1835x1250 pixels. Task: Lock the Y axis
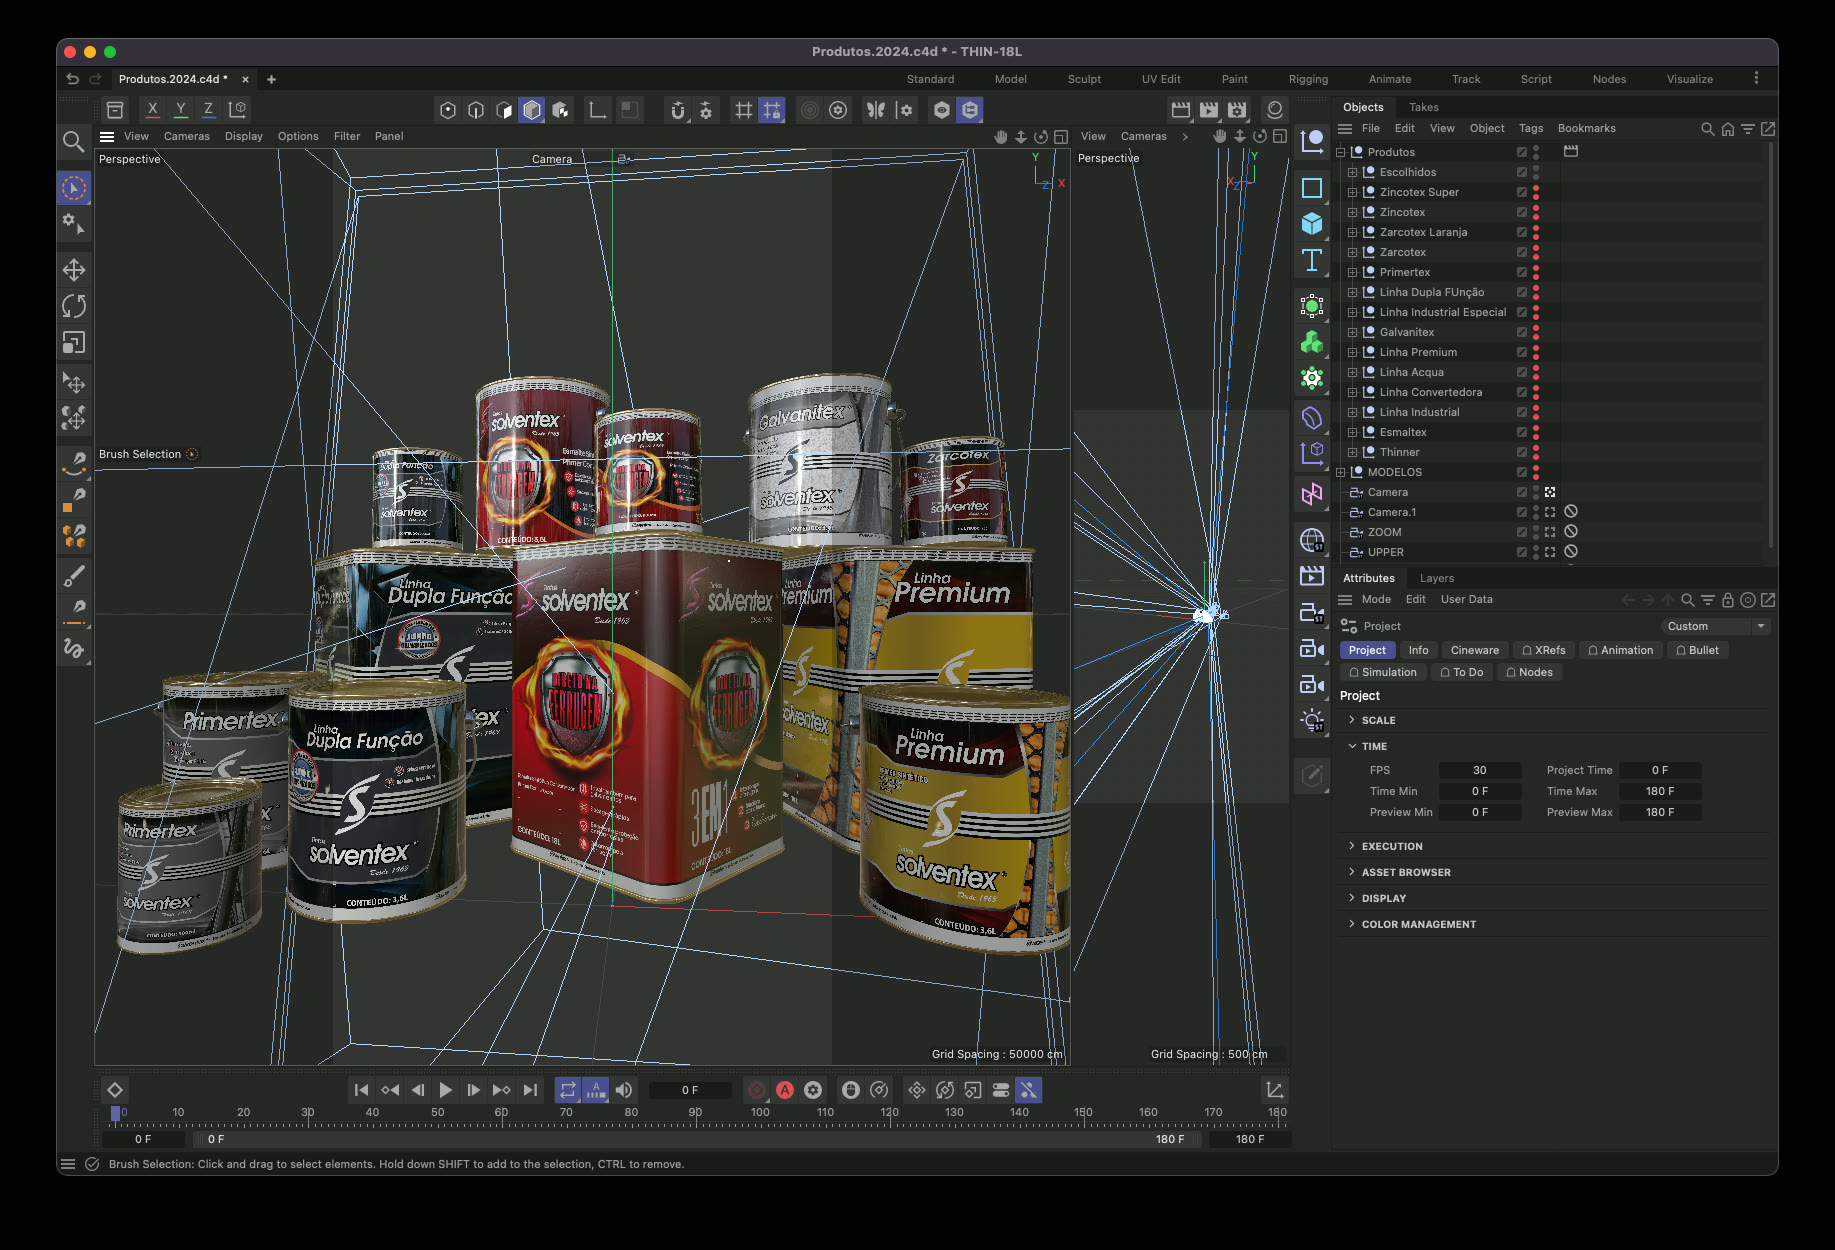pos(180,109)
